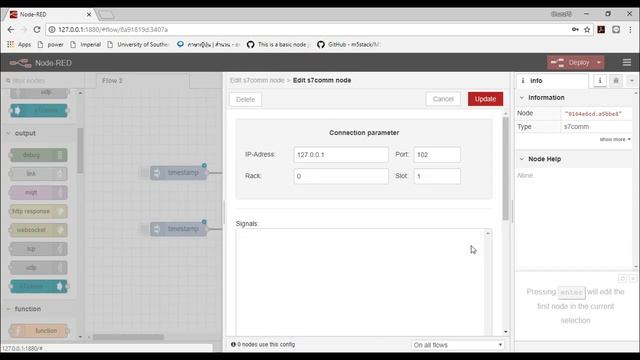The width and height of the screenshot is (640, 360).
Task: Click the Signals list scroll up arrow
Action: (488, 233)
